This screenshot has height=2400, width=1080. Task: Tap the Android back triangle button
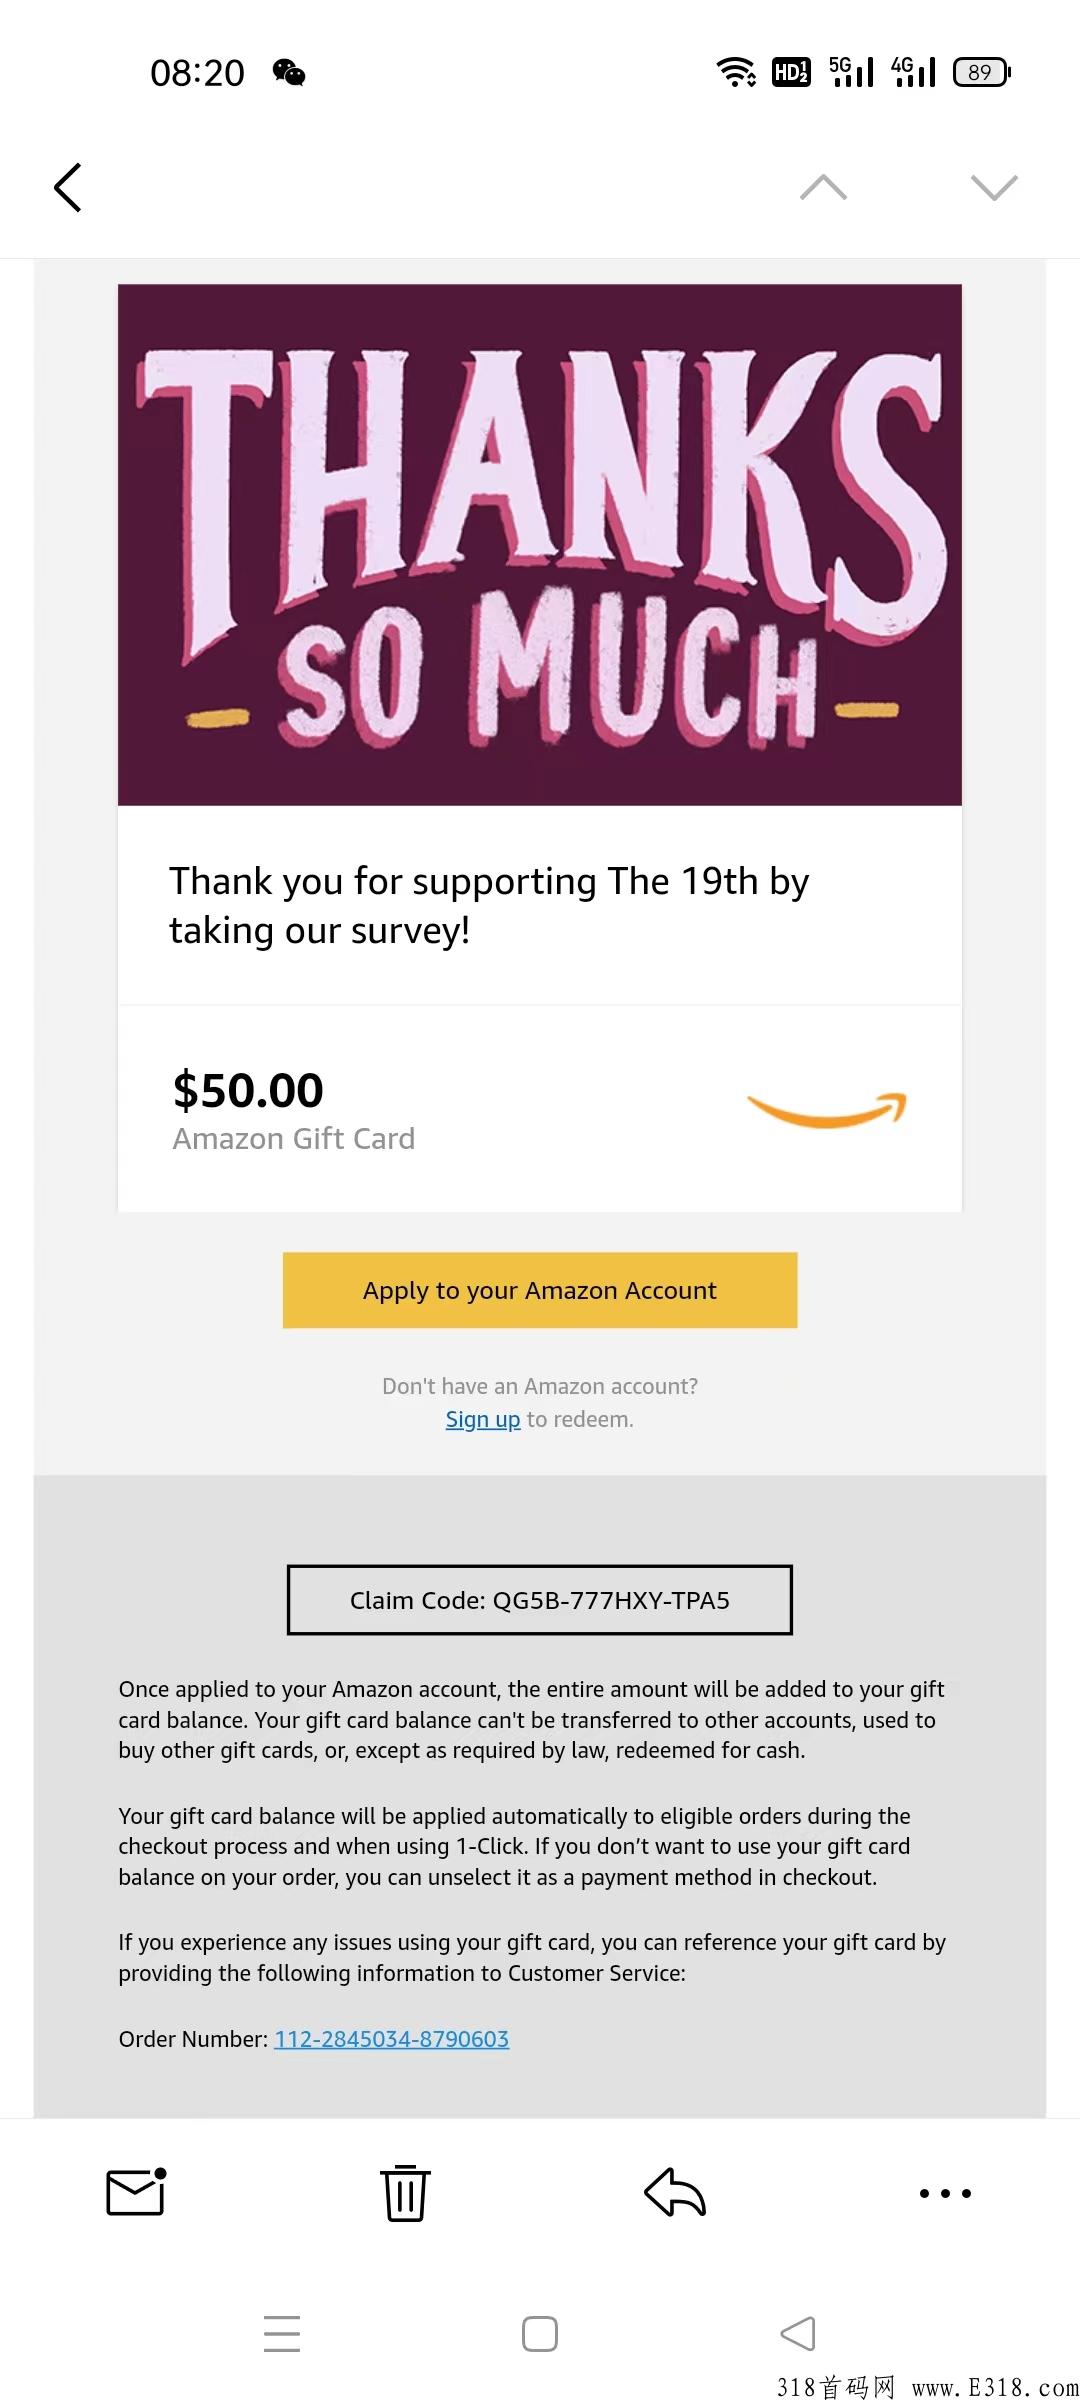point(798,2333)
